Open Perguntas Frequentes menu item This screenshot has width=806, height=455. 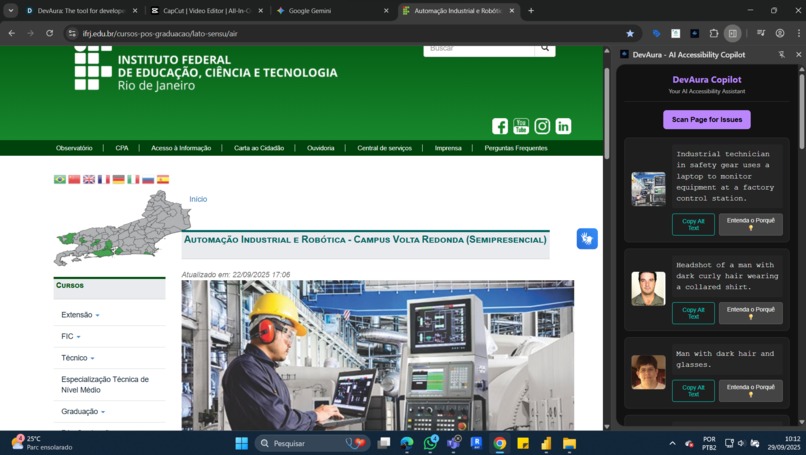coord(516,148)
